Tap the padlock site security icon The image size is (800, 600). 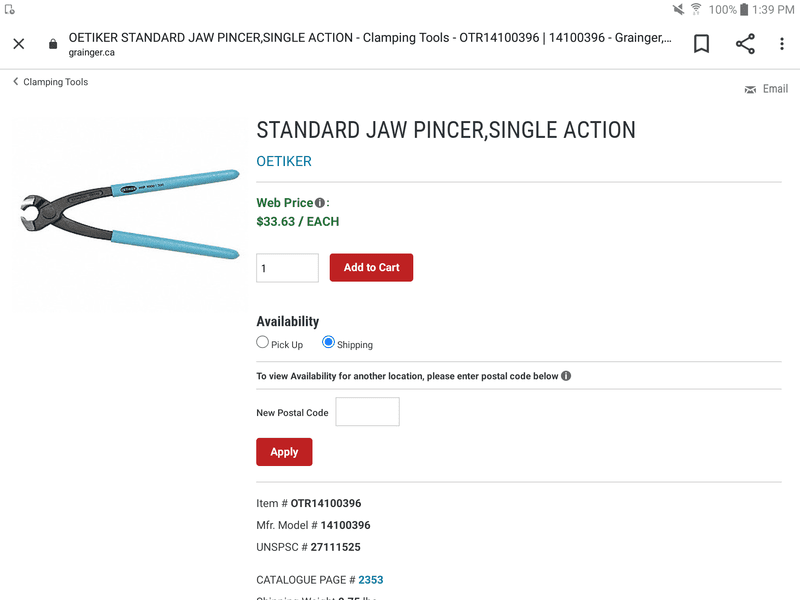53,44
